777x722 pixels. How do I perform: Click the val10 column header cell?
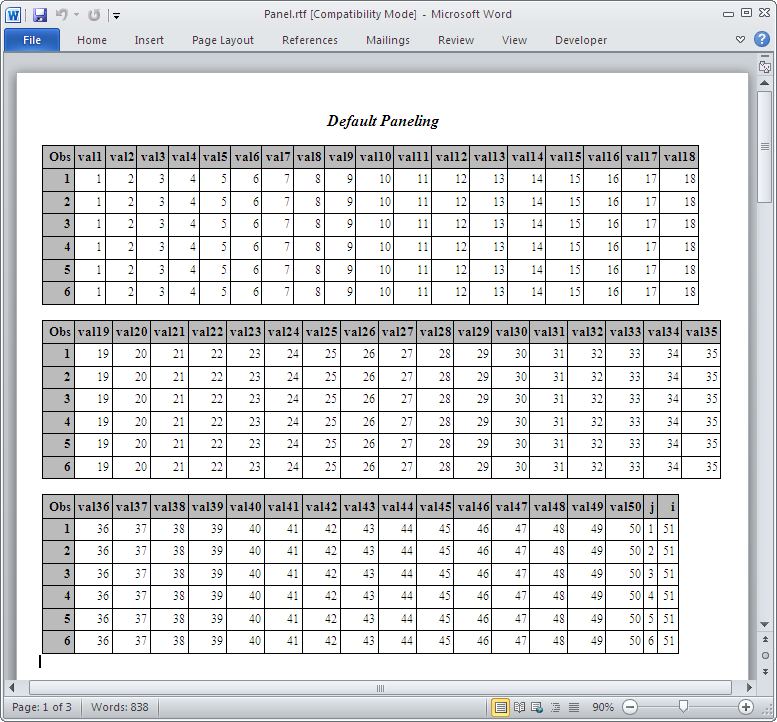(x=375, y=157)
